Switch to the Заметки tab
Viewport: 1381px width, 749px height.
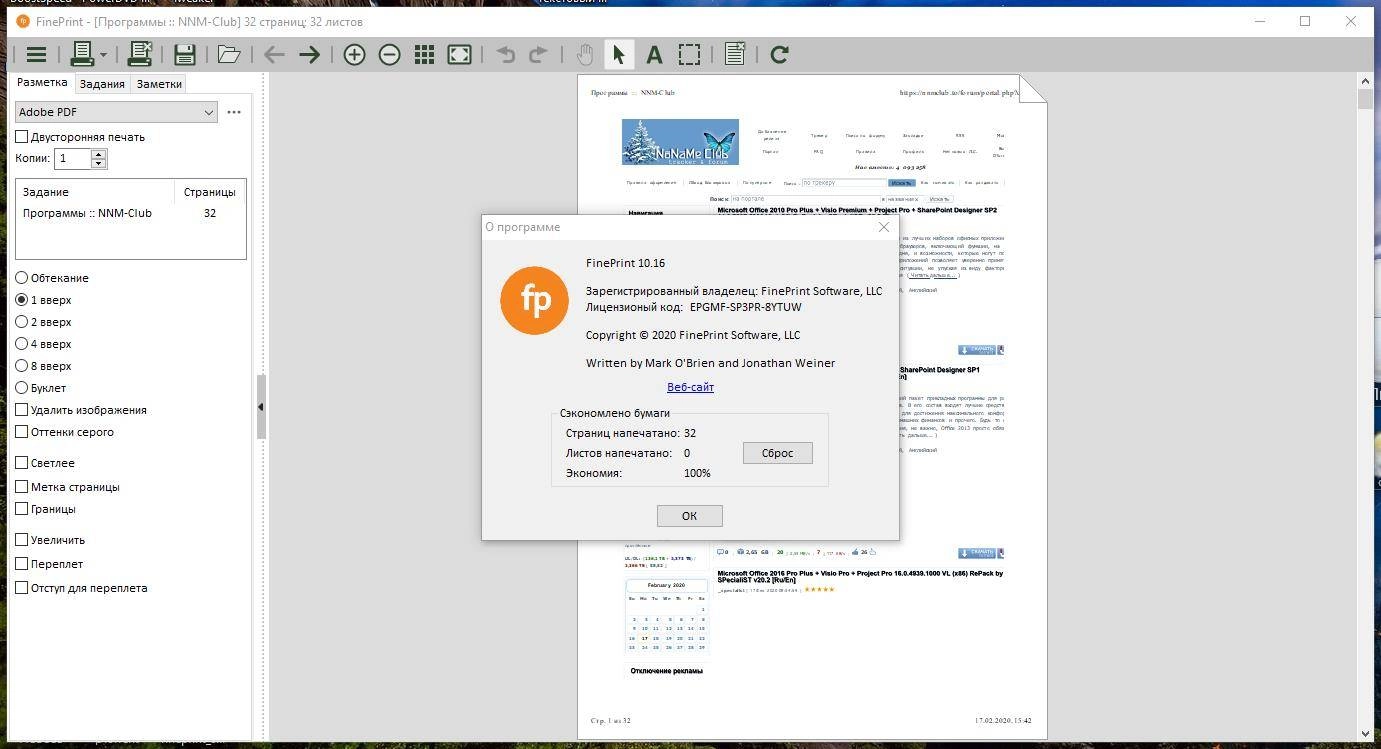click(159, 84)
